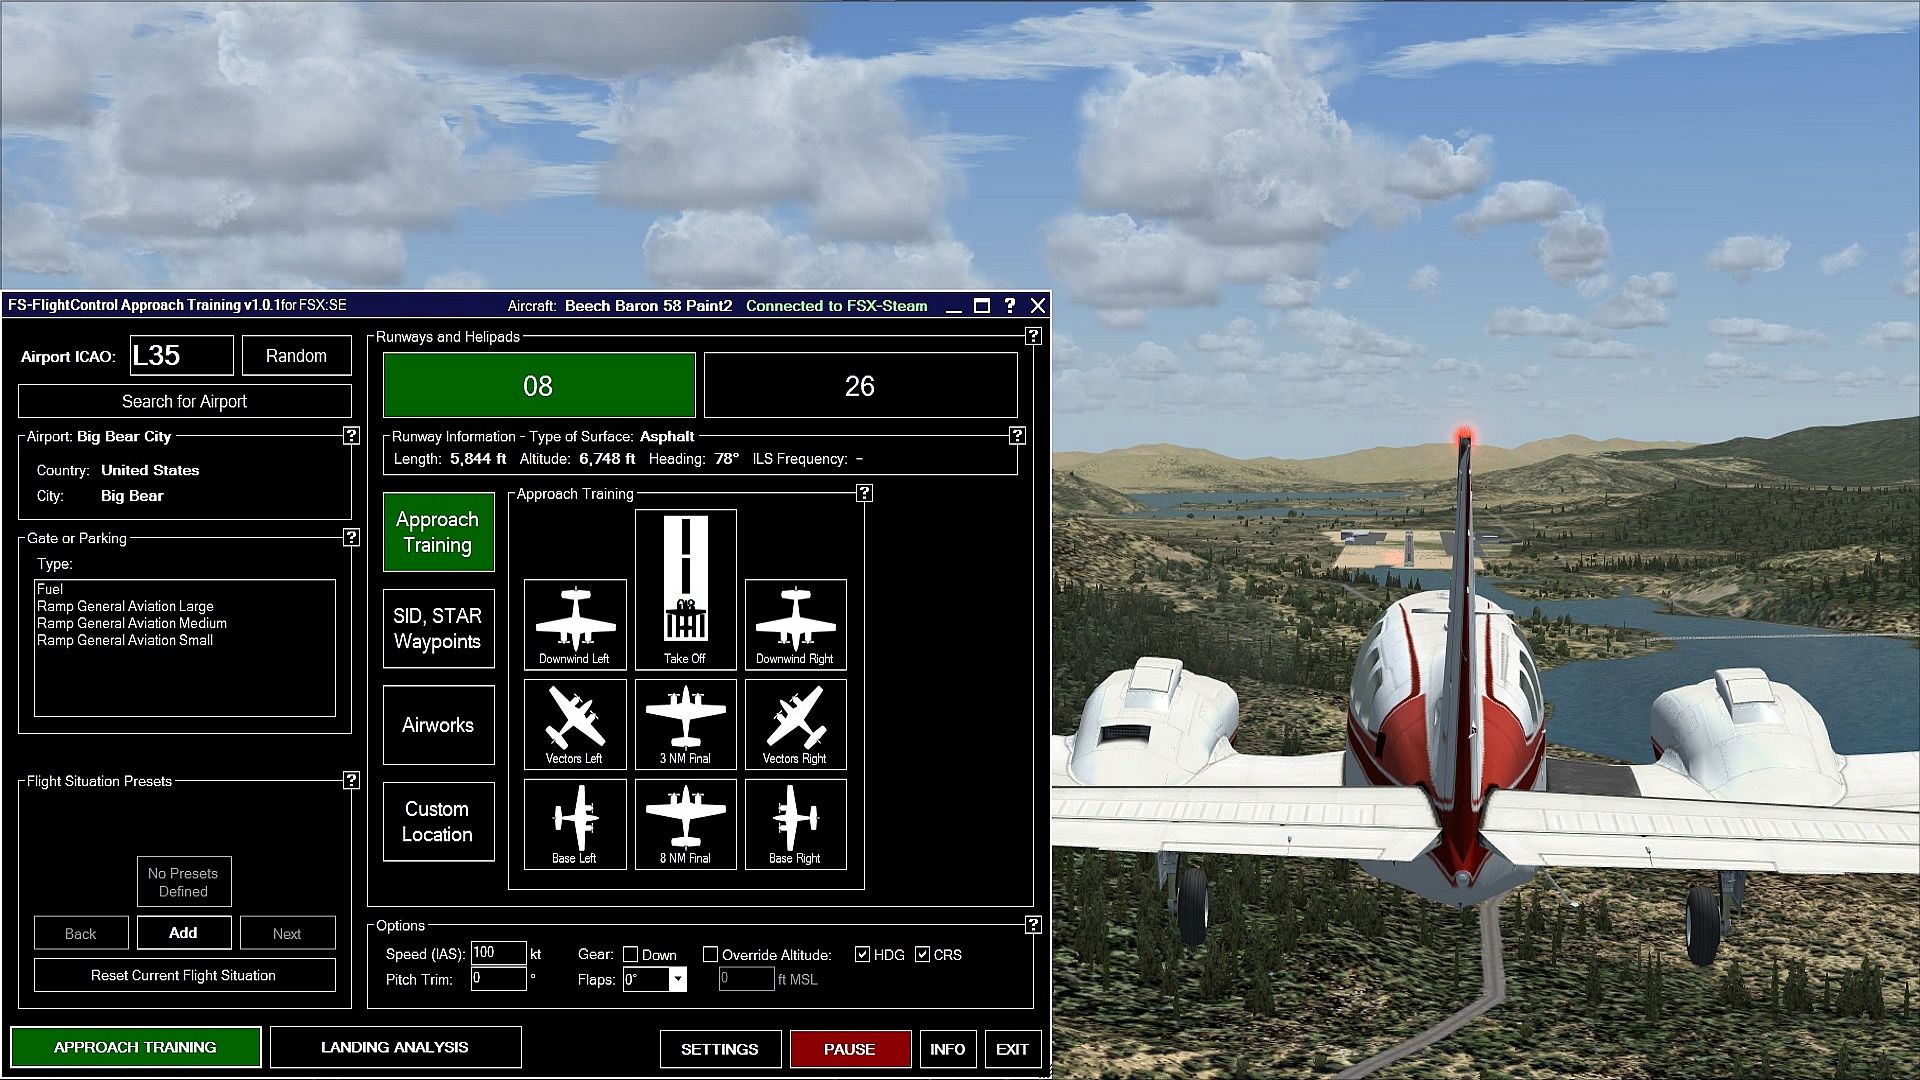Toggle the Override Altitude checkbox
The image size is (1920, 1080).
[x=711, y=955]
